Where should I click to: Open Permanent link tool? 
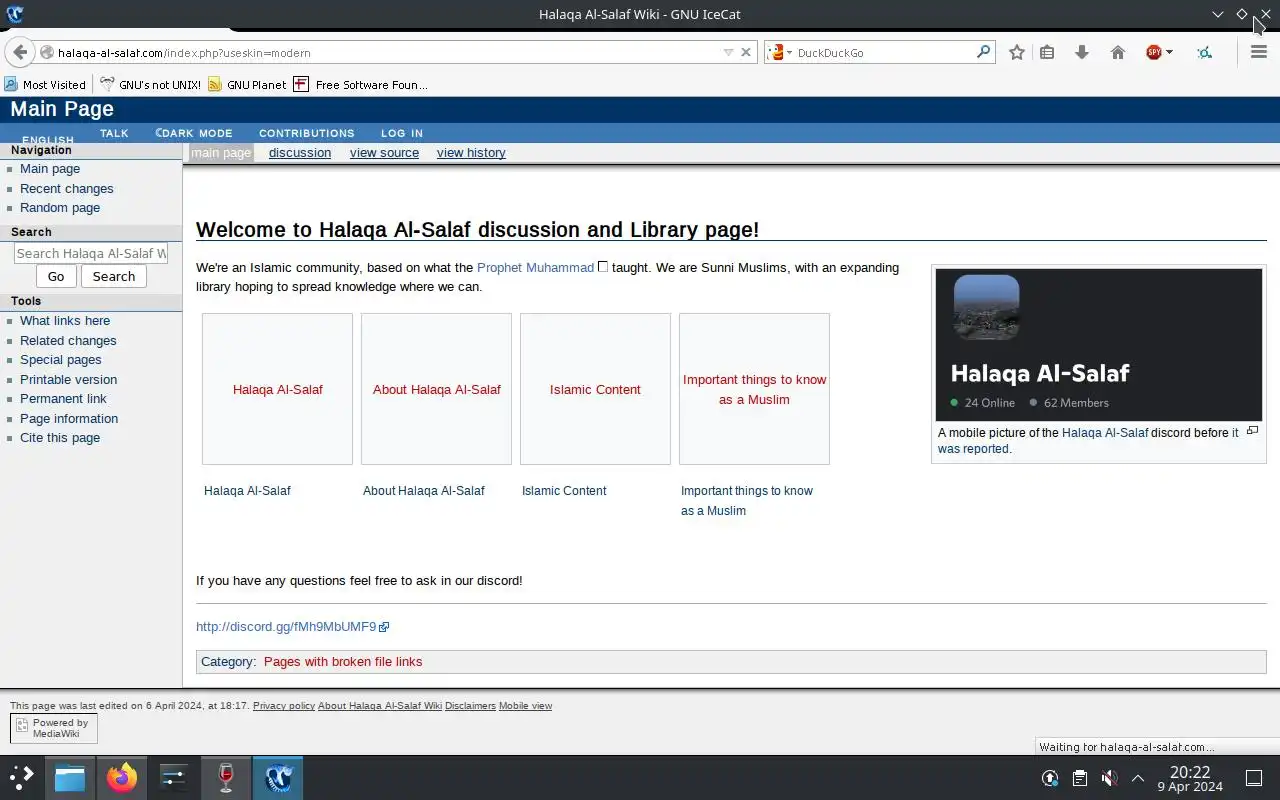(x=63, y=399)
